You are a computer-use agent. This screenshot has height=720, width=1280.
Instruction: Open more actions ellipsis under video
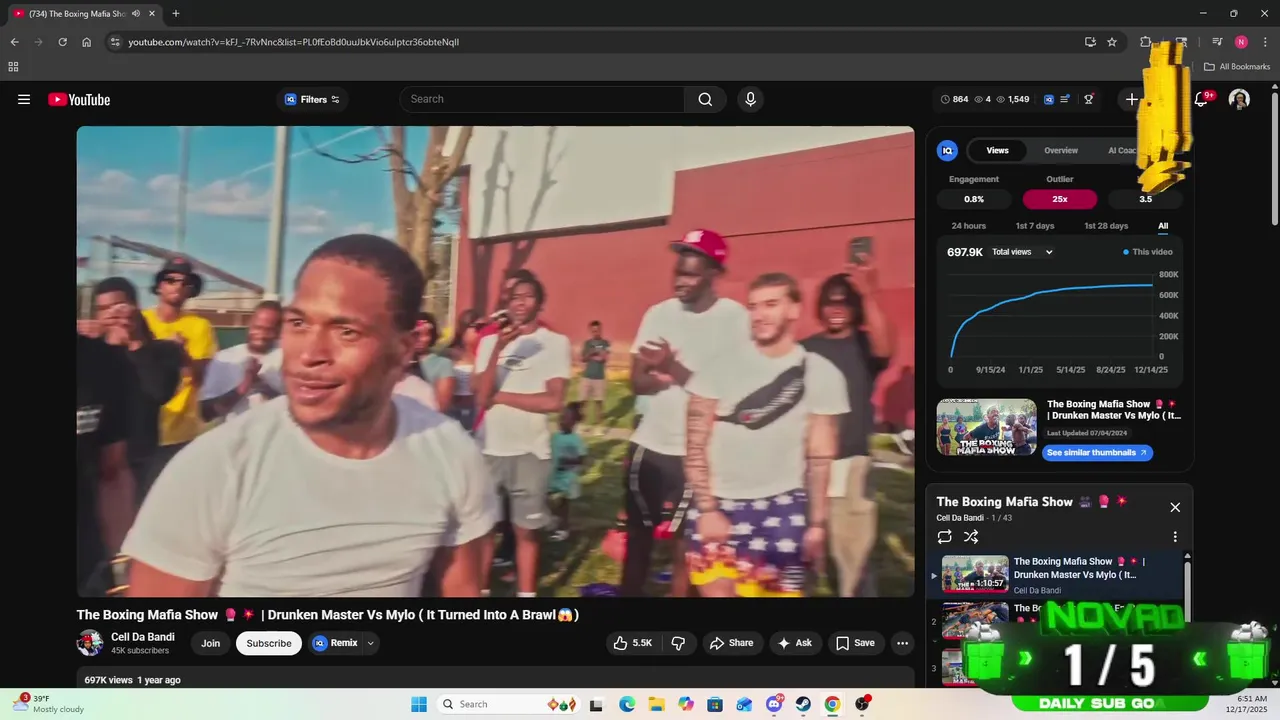tap(902, 643)
